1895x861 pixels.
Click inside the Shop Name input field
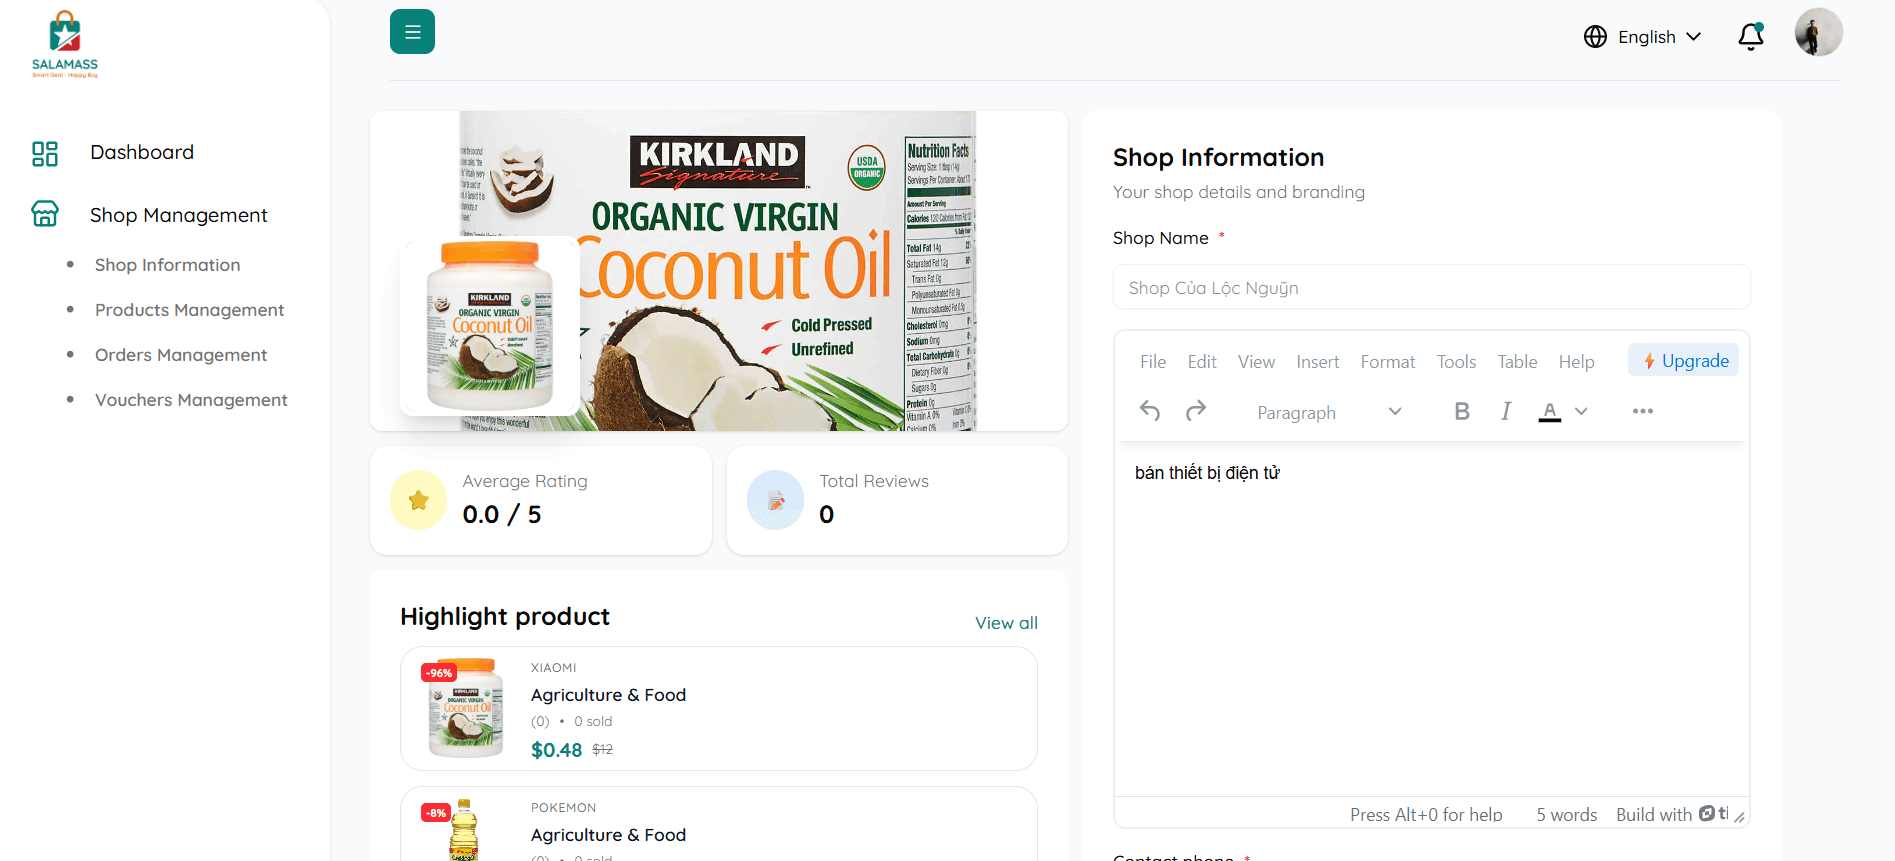(1430, 287)
